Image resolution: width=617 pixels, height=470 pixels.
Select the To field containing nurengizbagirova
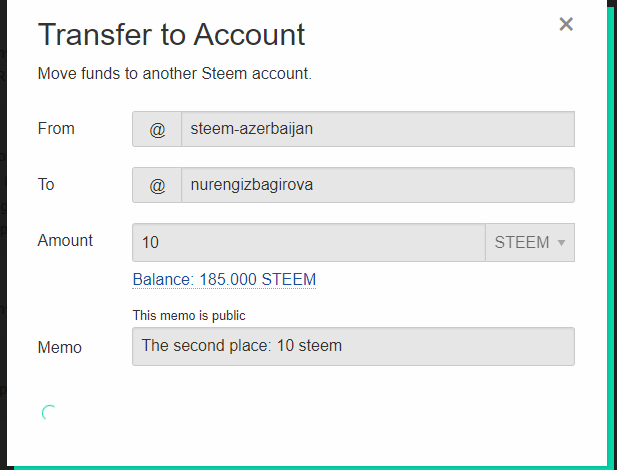click(x=377, y=185)
